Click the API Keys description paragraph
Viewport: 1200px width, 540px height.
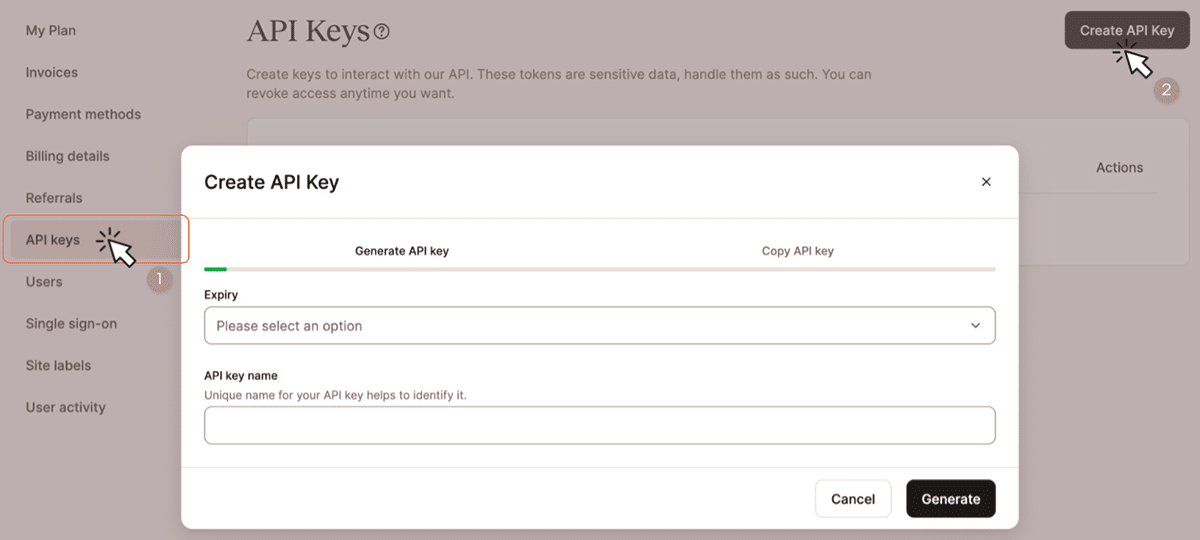(559, 84)
